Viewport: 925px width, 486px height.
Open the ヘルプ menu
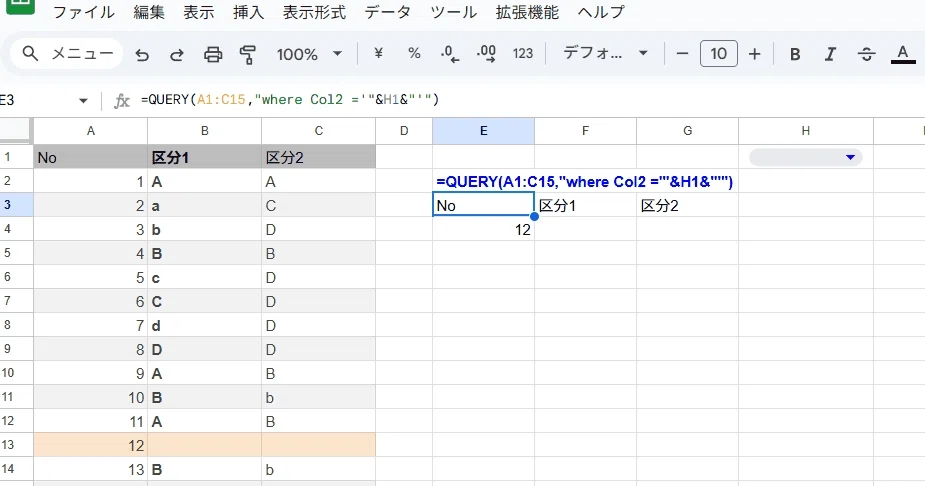(601, 12)
